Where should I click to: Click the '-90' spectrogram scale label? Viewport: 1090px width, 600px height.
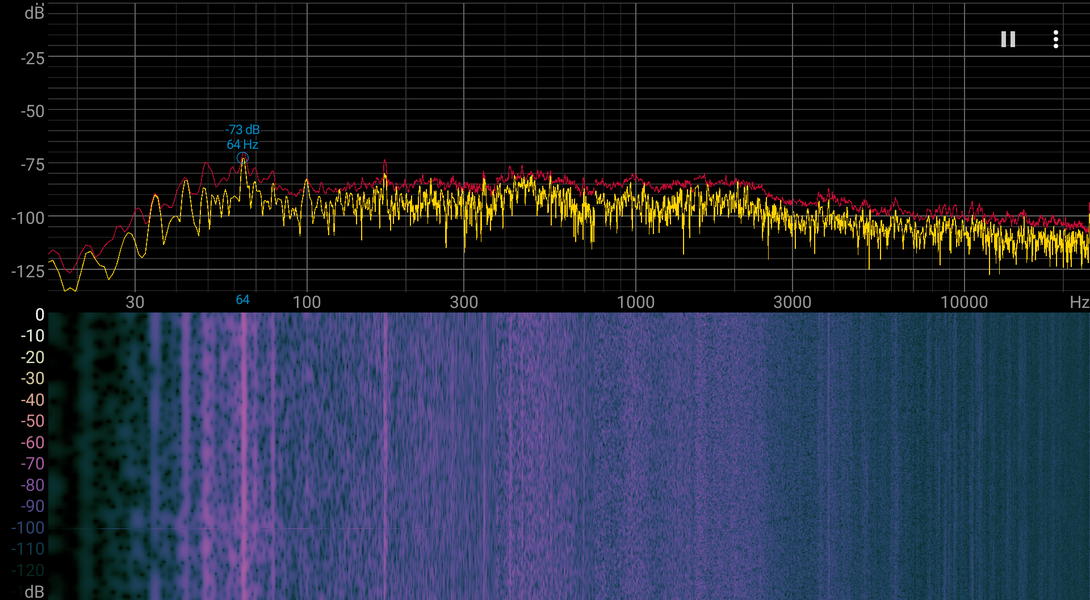tap(33, 506)
